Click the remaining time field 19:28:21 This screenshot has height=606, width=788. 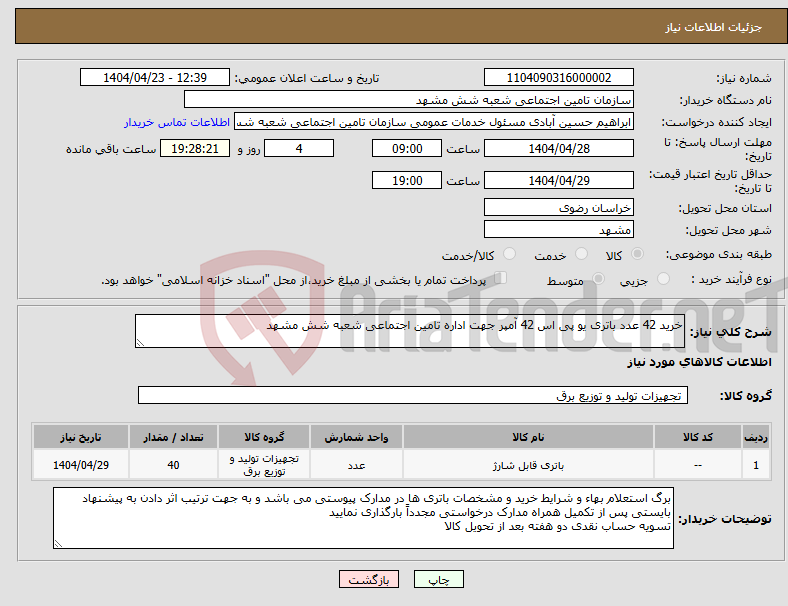(x=195, y=148)
